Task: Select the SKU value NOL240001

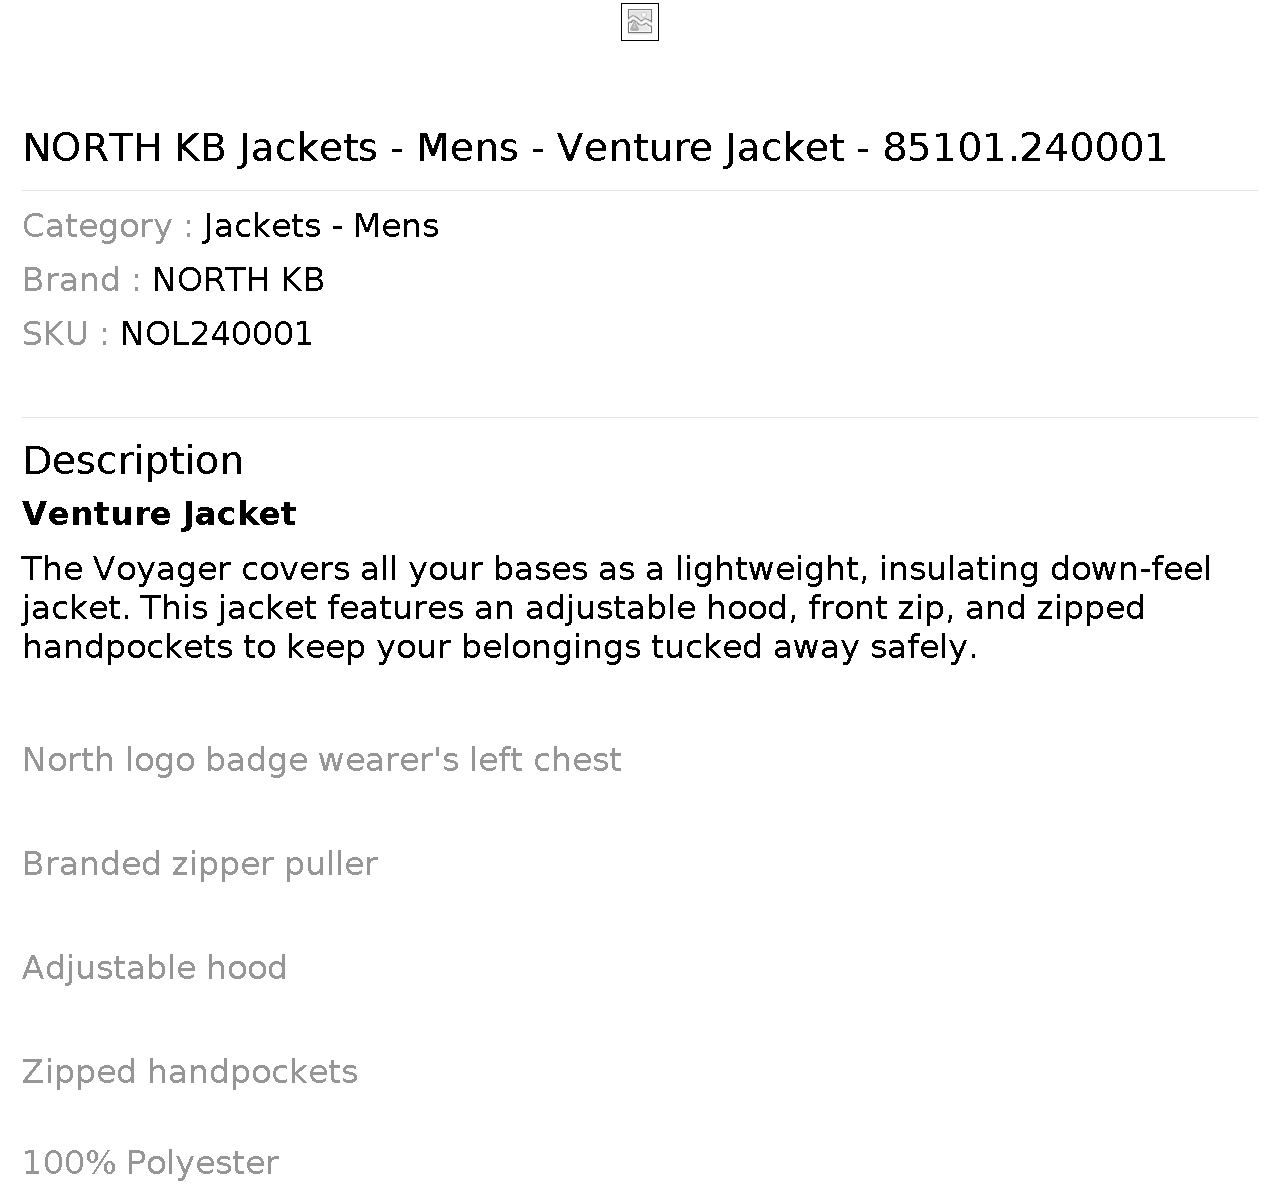Action: click(x=217, y=334)
